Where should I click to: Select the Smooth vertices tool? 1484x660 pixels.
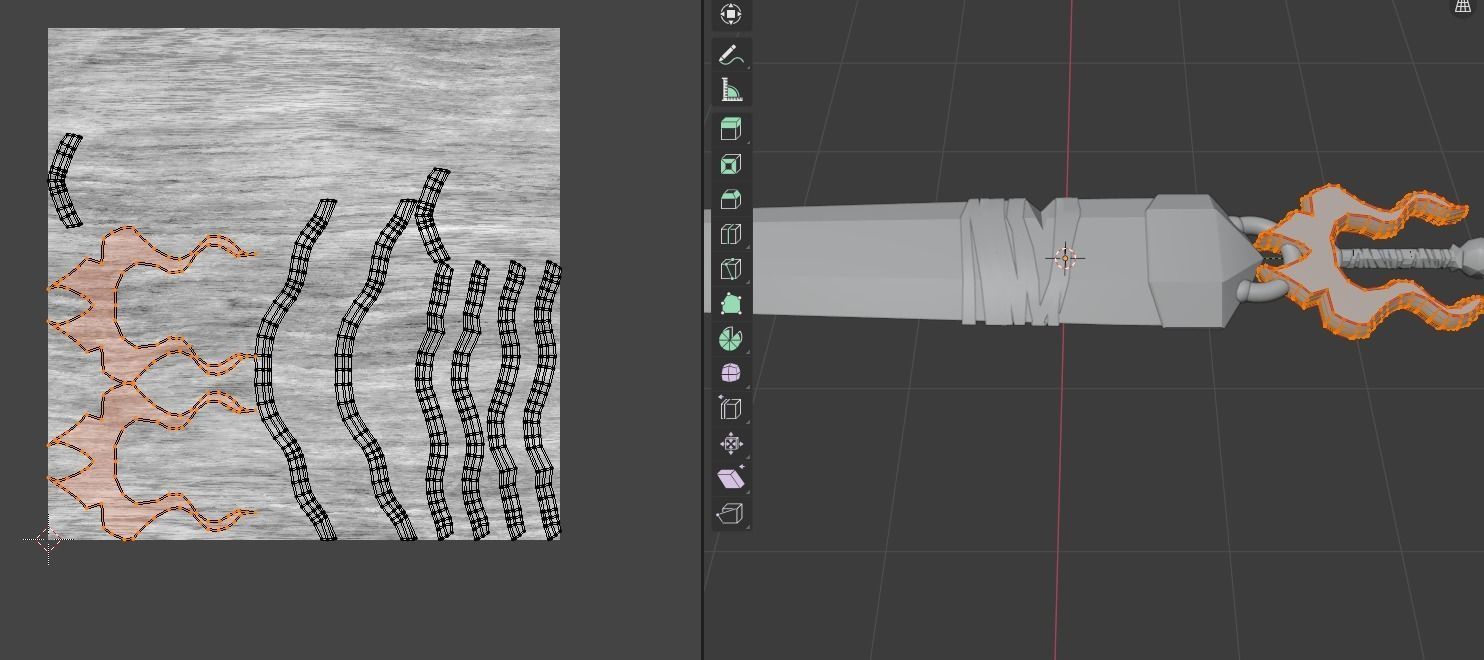(731, 373)
